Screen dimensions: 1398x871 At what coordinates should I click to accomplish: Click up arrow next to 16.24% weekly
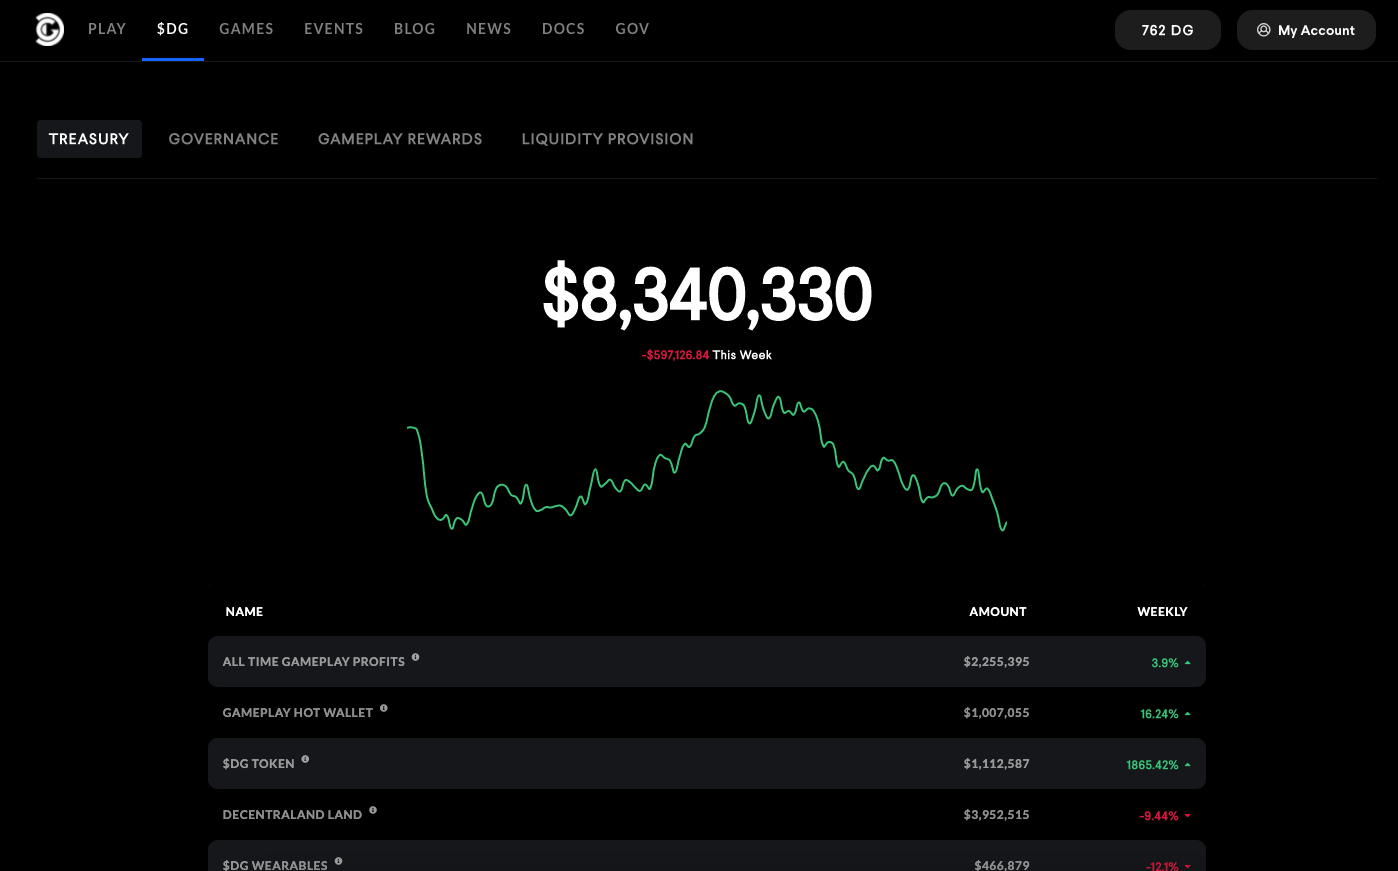[1187, 714]
